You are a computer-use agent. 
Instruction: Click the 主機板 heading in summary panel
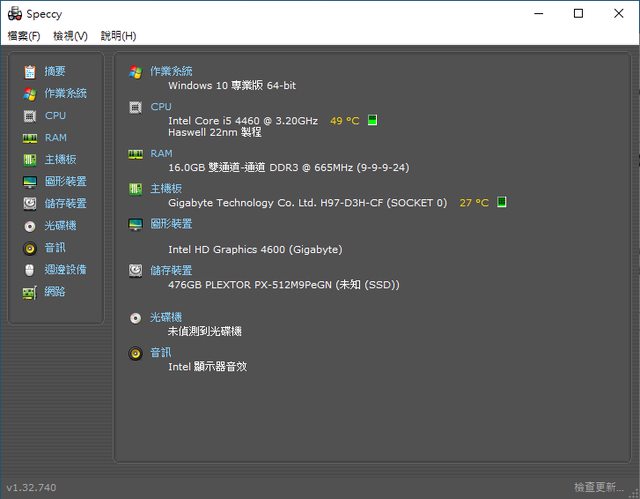166,188
